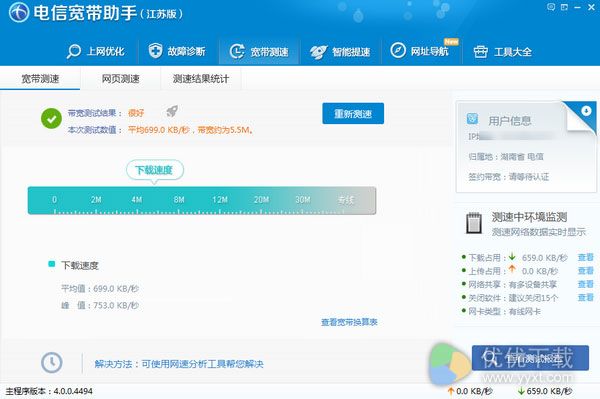Viewport: 600px width, 399px height.
Task: Click the download-arrow corner icon of 用户信息
Action: pos(586,111)
